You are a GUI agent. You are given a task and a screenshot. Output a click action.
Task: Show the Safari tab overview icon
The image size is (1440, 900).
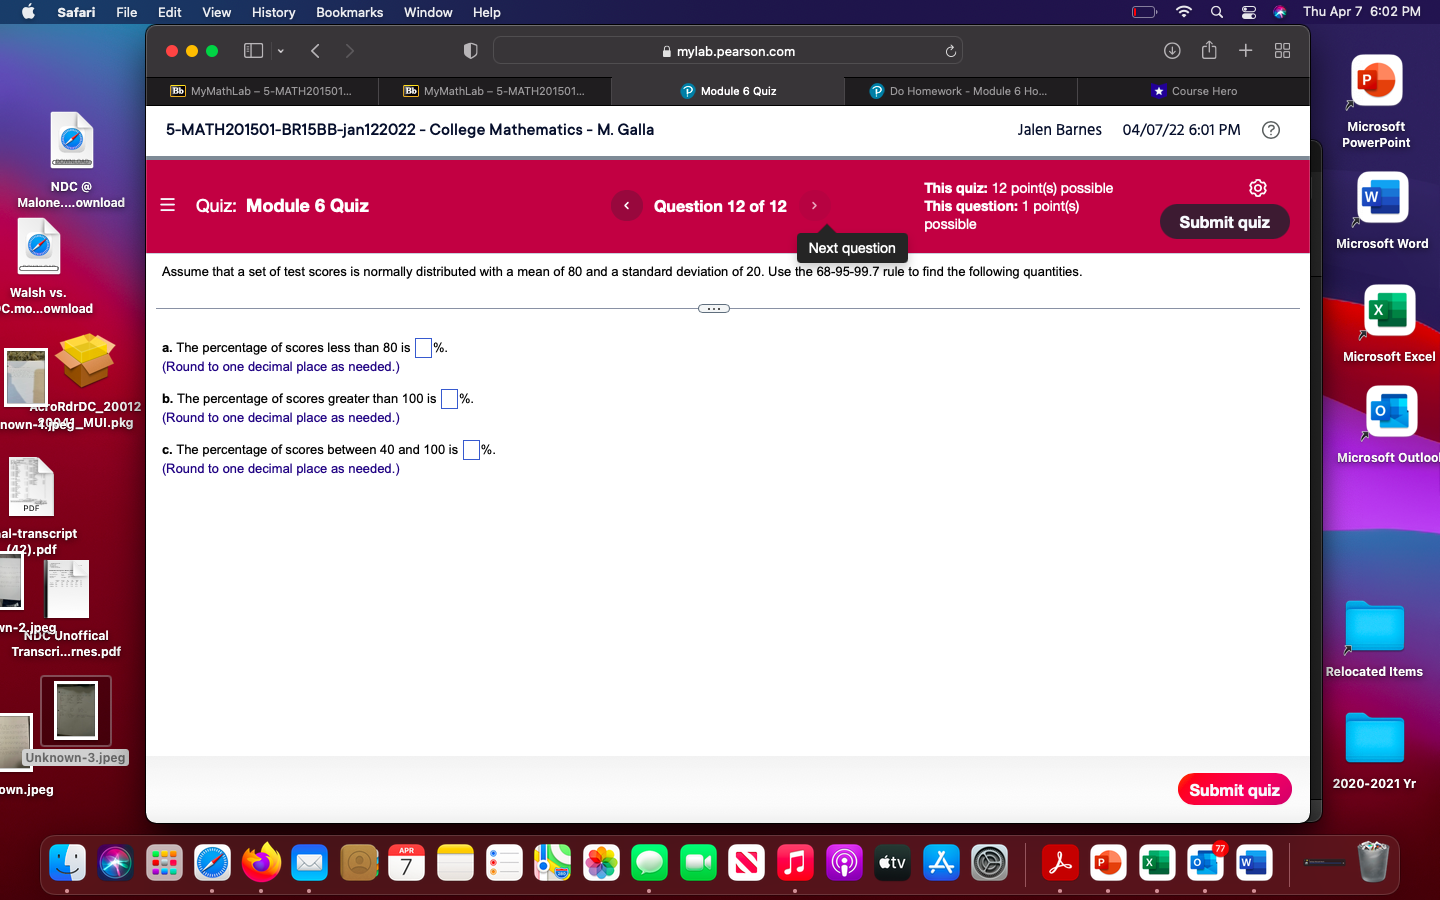[1283, 51]
